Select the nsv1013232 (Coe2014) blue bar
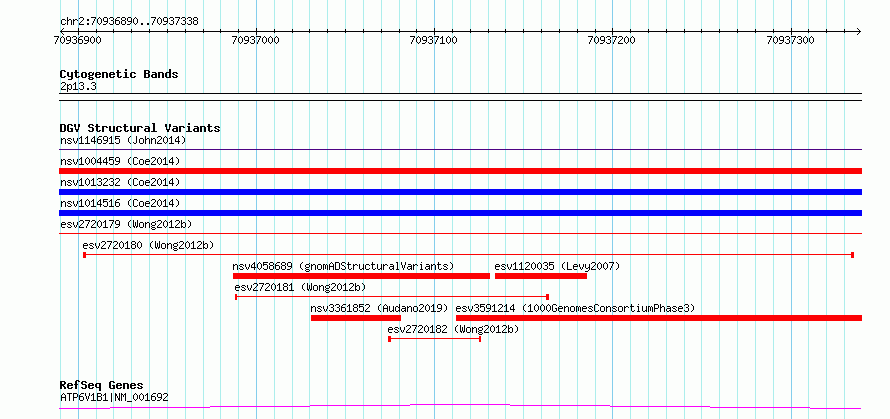Image resolution: width=890 pixels, height=419 pixels. pyautogui.click(x=460, y=192)
